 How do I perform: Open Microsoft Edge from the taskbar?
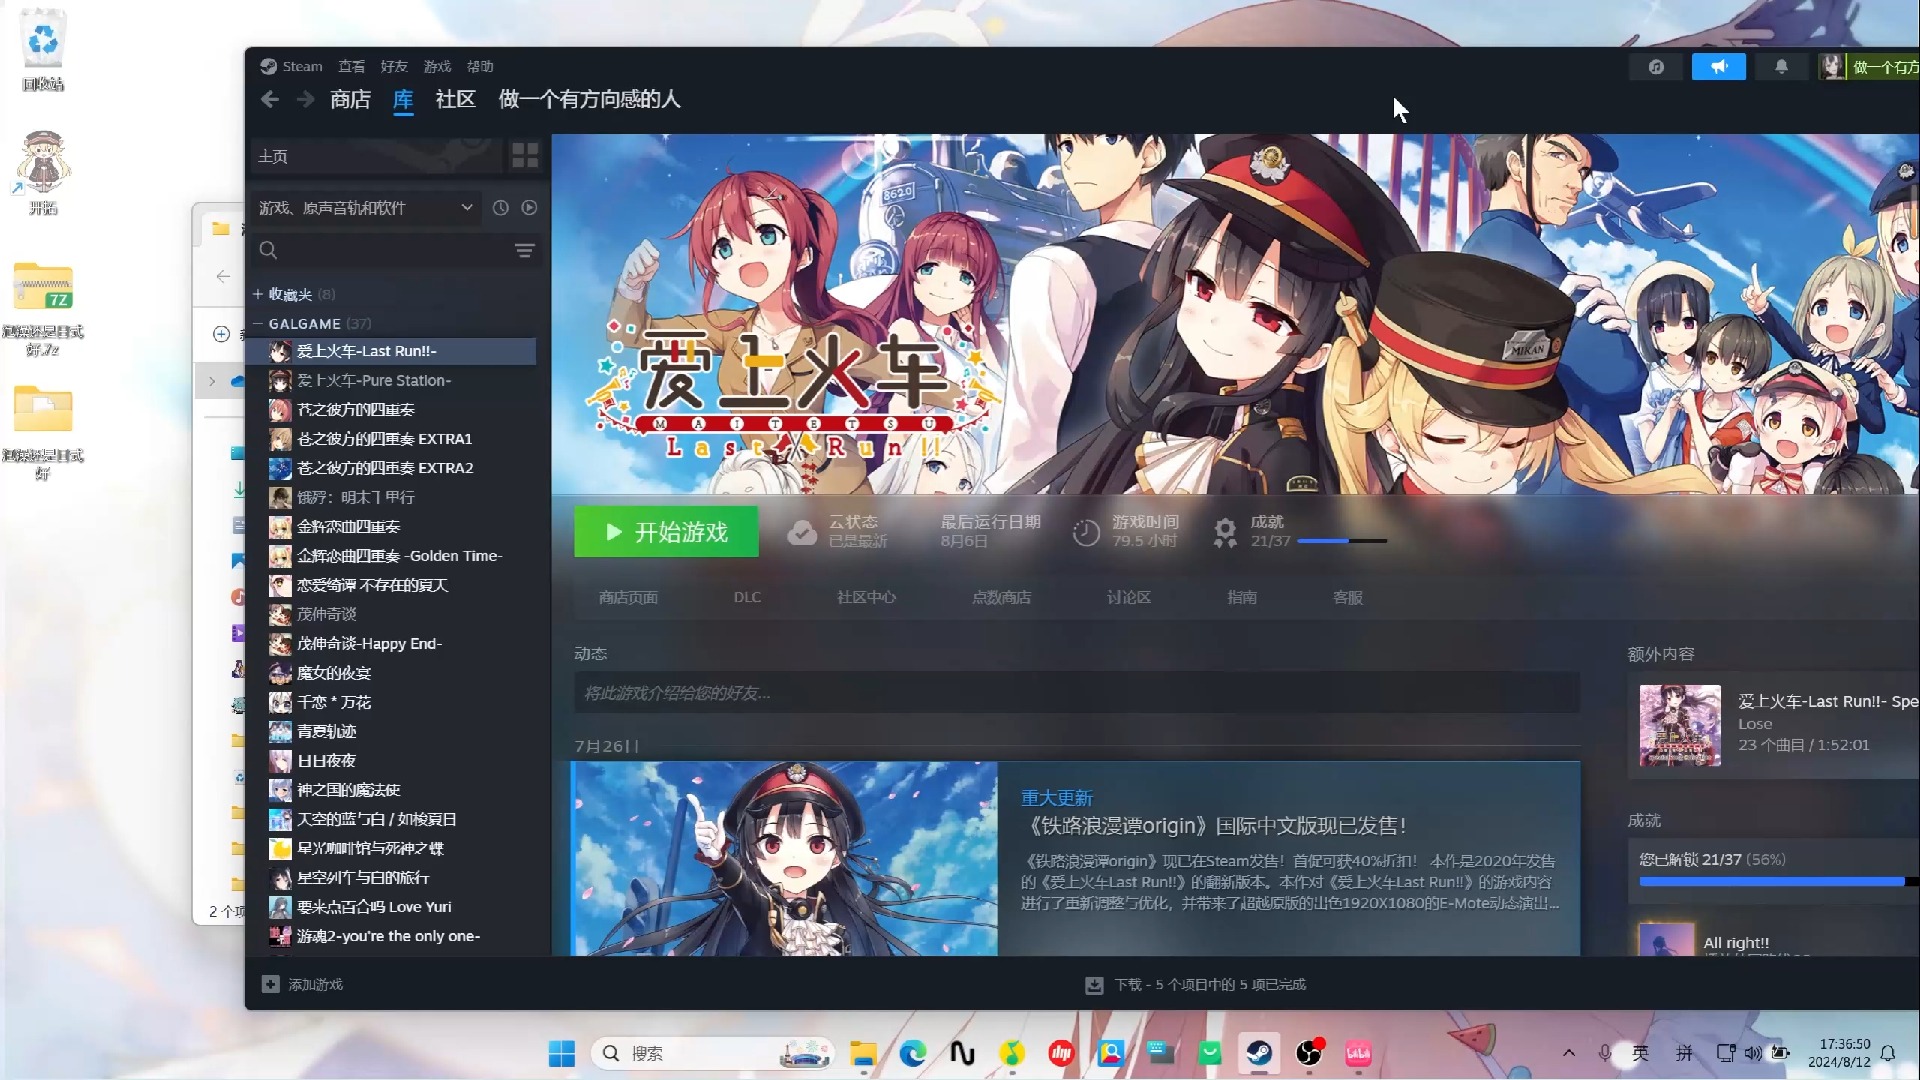point(912,1053)
